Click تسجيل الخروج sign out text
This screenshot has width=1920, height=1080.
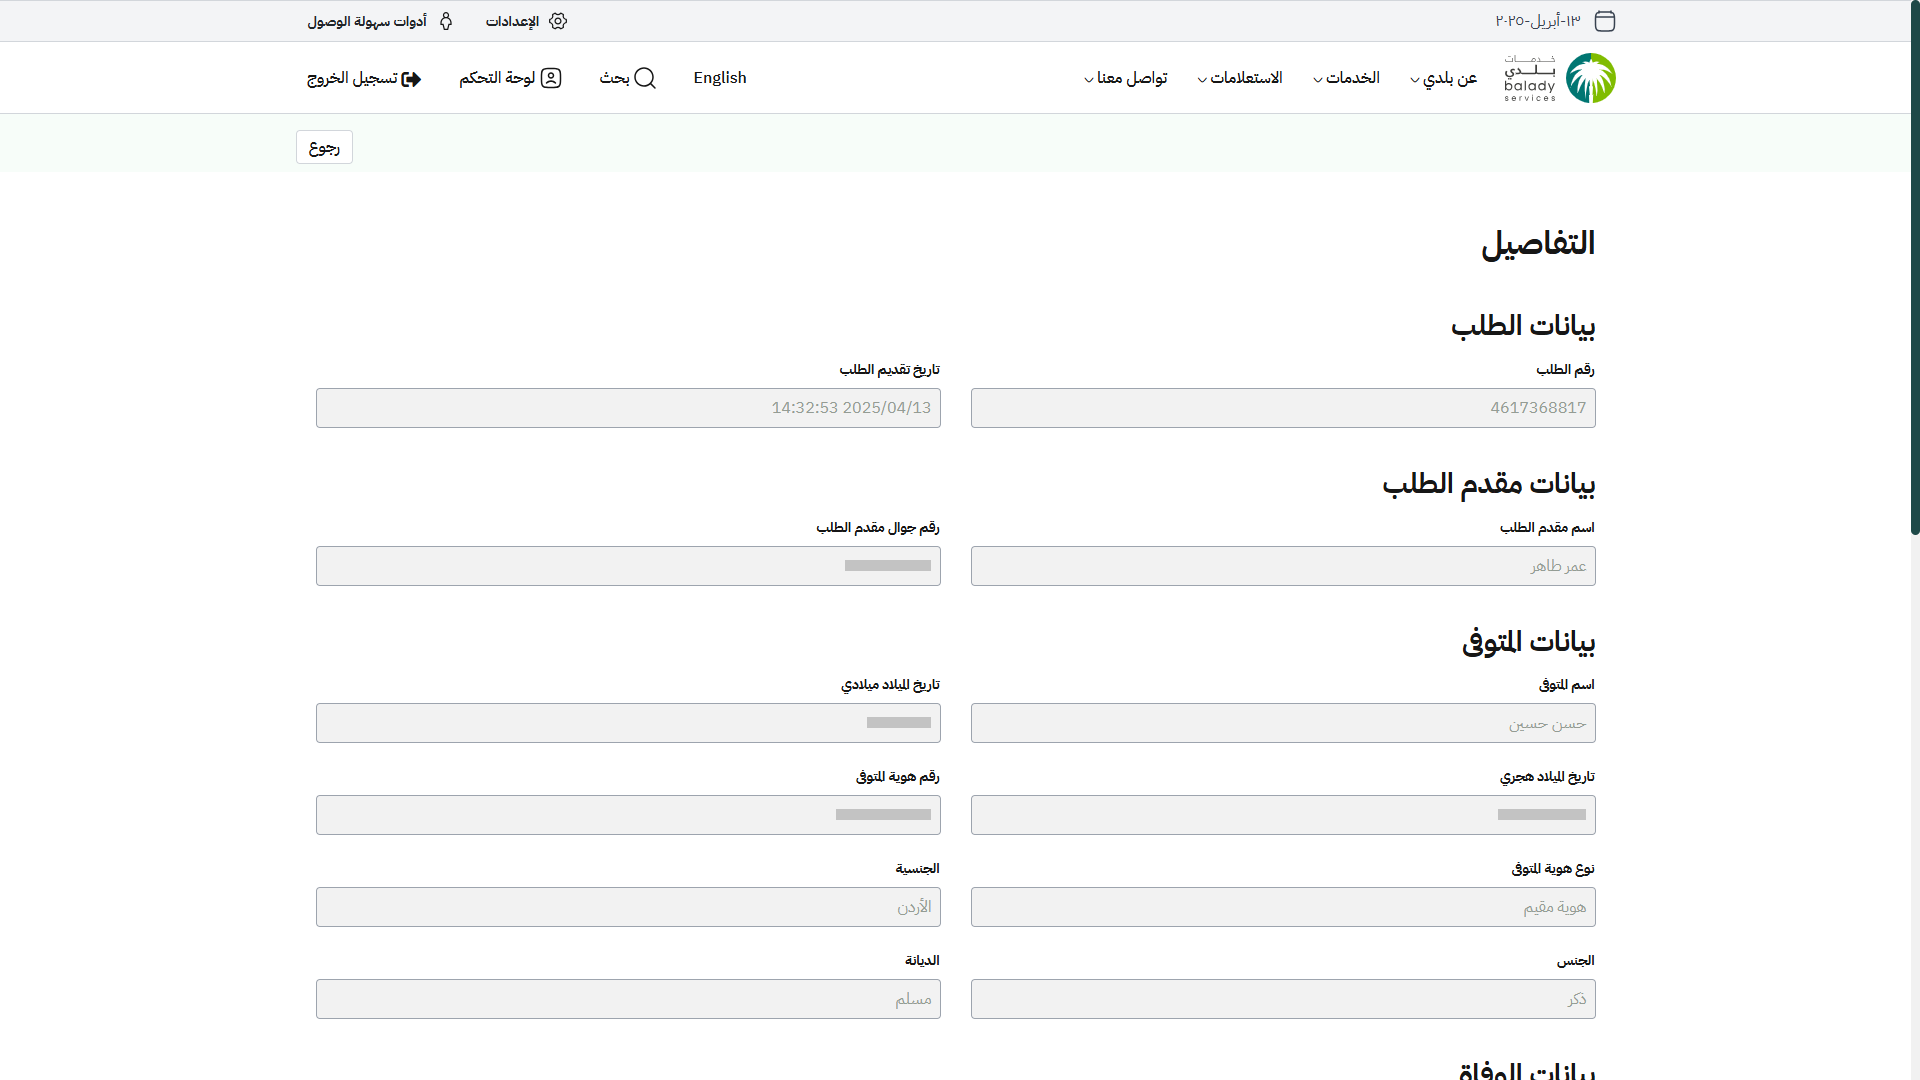(x=352, y=78)
